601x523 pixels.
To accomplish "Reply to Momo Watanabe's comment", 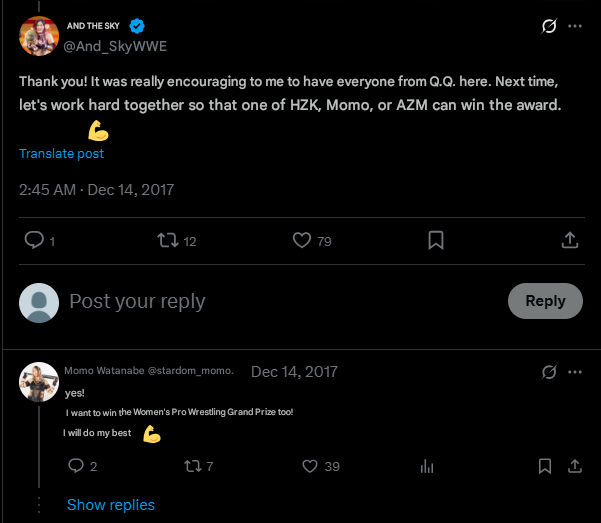I will (x=75, y=466).
